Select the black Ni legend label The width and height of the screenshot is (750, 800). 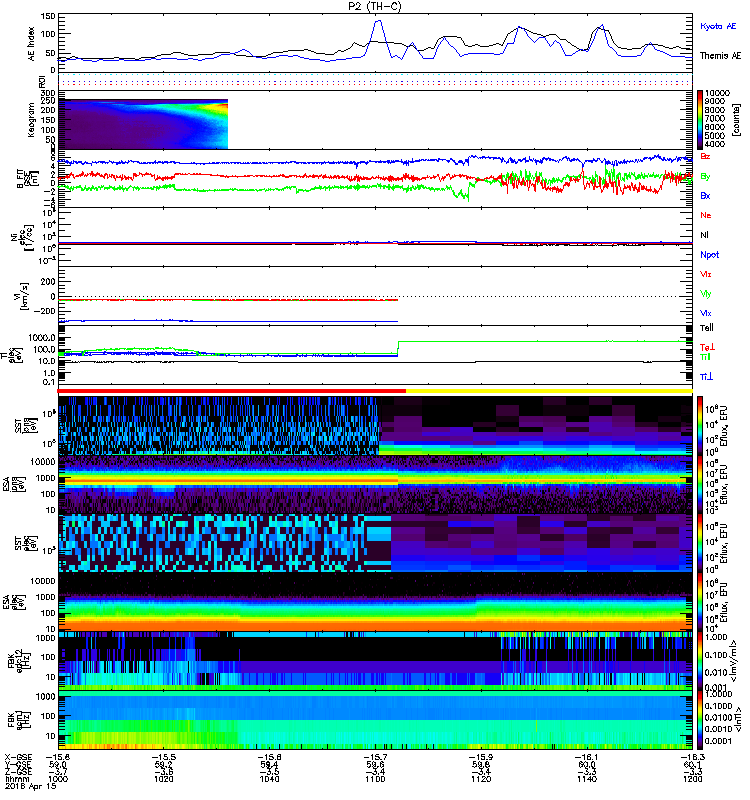(704, 235)
